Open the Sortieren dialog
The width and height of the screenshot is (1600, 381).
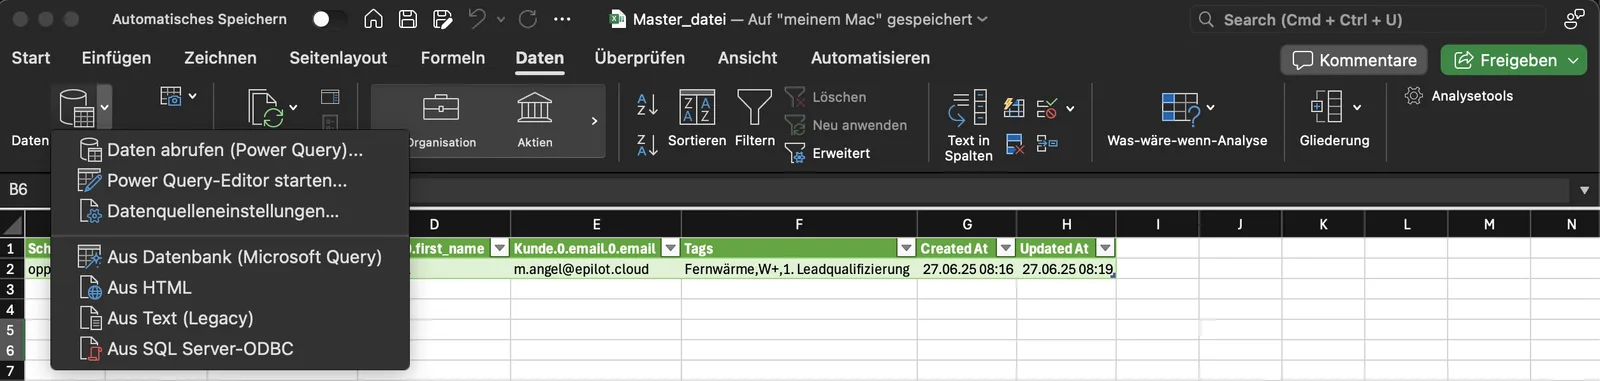[696, 119]
